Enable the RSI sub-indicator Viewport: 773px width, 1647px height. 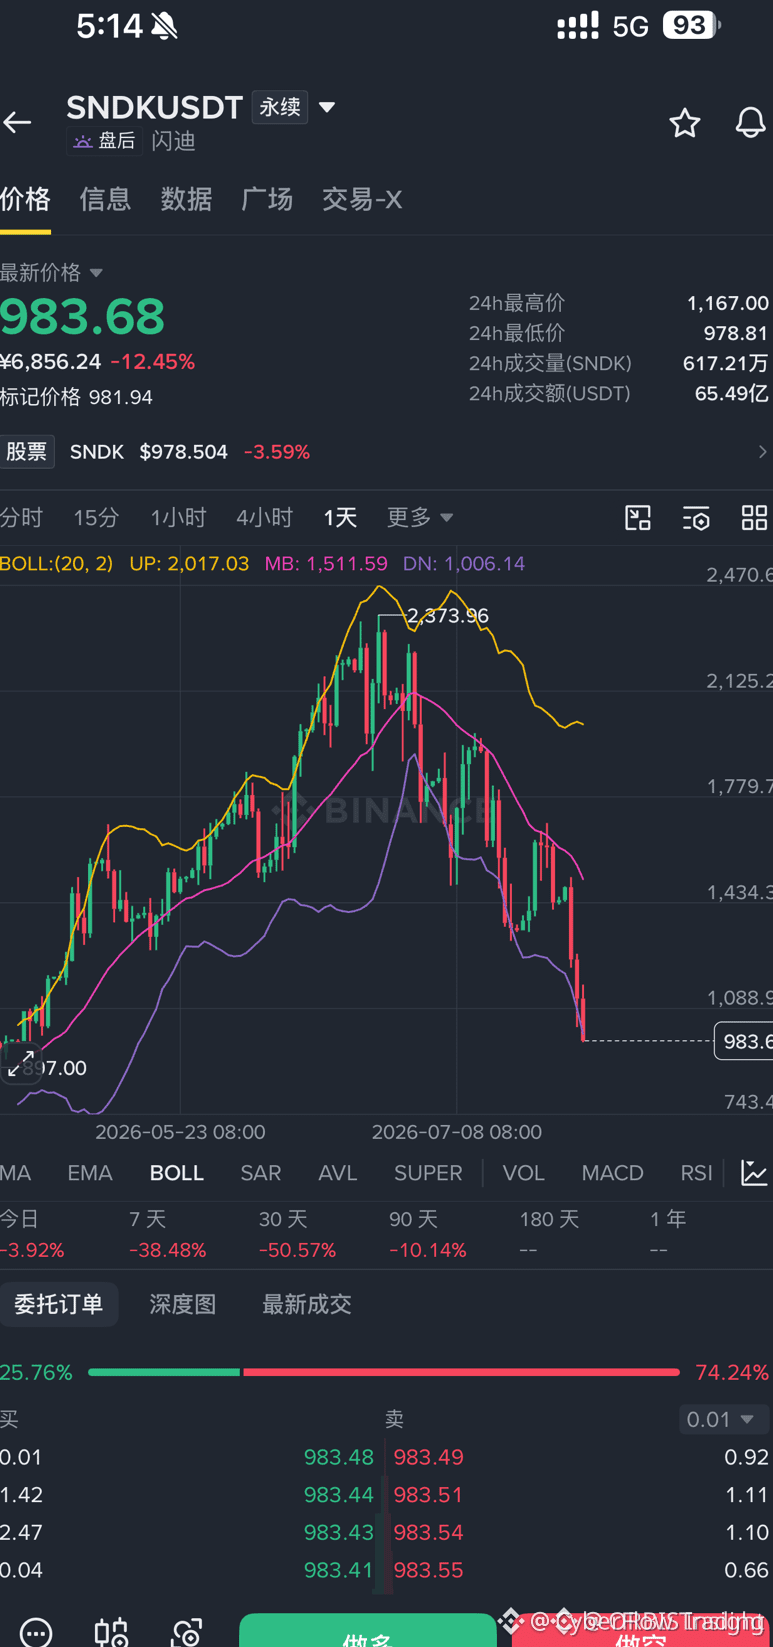tap(696, 1173)
